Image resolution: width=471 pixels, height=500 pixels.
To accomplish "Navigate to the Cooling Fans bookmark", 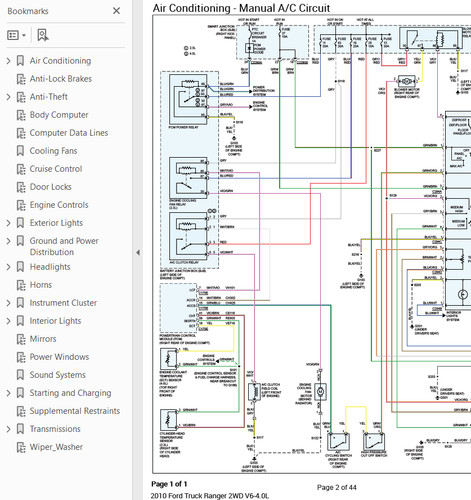I will [x=53, y=151].
